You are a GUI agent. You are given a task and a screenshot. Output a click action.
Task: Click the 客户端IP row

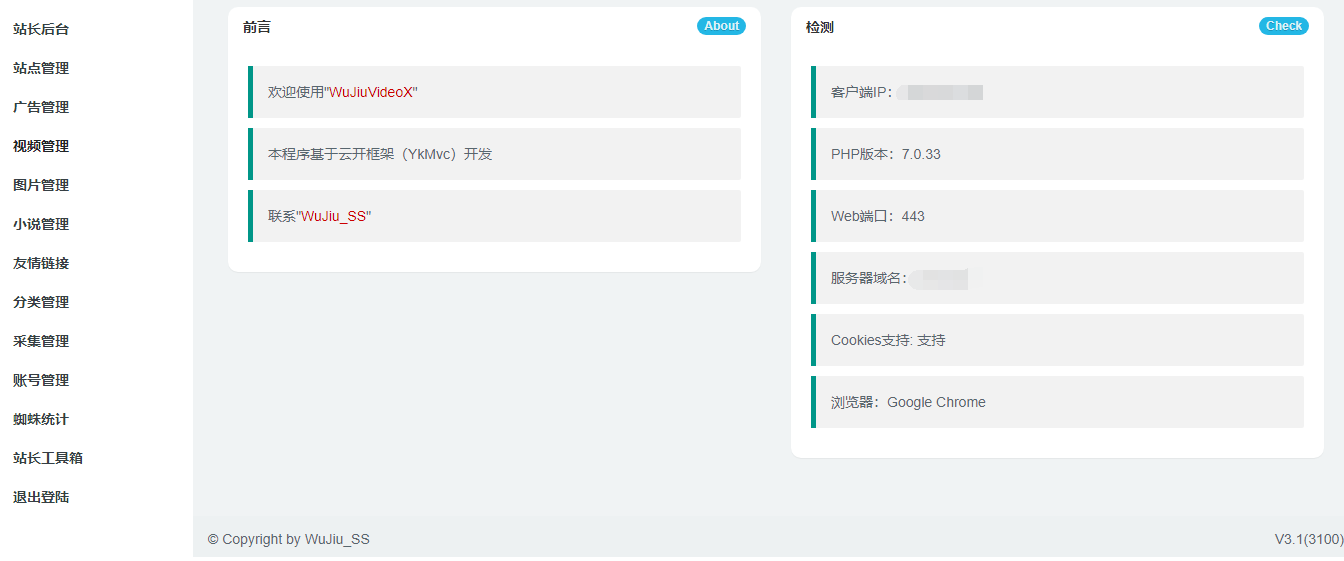pyautogui.click(x=1057, y=92)
